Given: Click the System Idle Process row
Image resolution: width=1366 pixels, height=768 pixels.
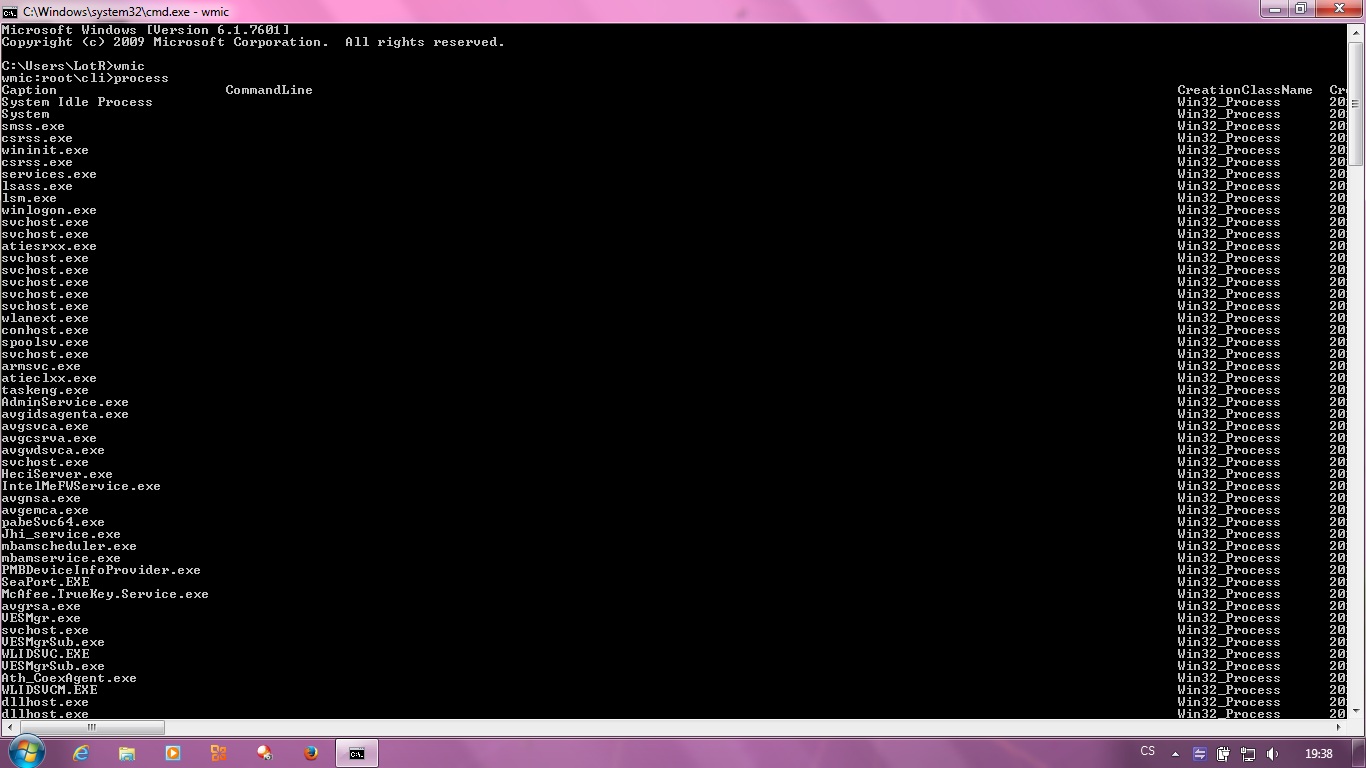Looking at the screenshot, I should tap(77, 102).
